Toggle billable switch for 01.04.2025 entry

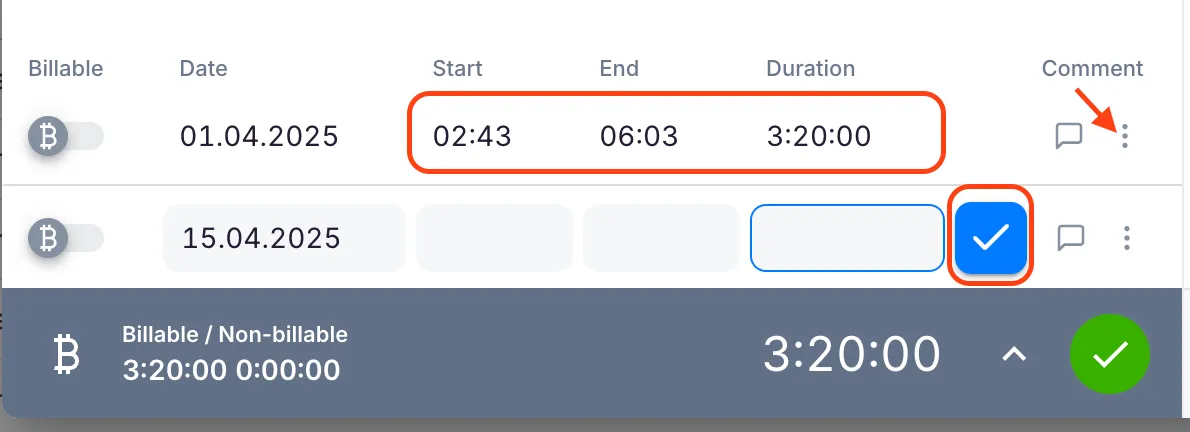(x=66, y=135)
